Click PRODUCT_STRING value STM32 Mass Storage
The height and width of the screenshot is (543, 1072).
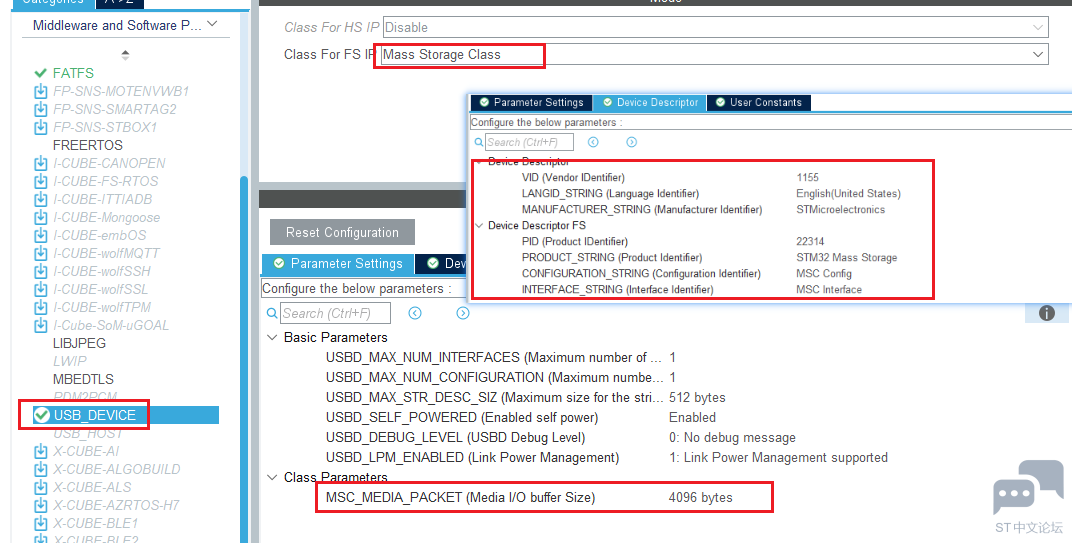point(846,258)
